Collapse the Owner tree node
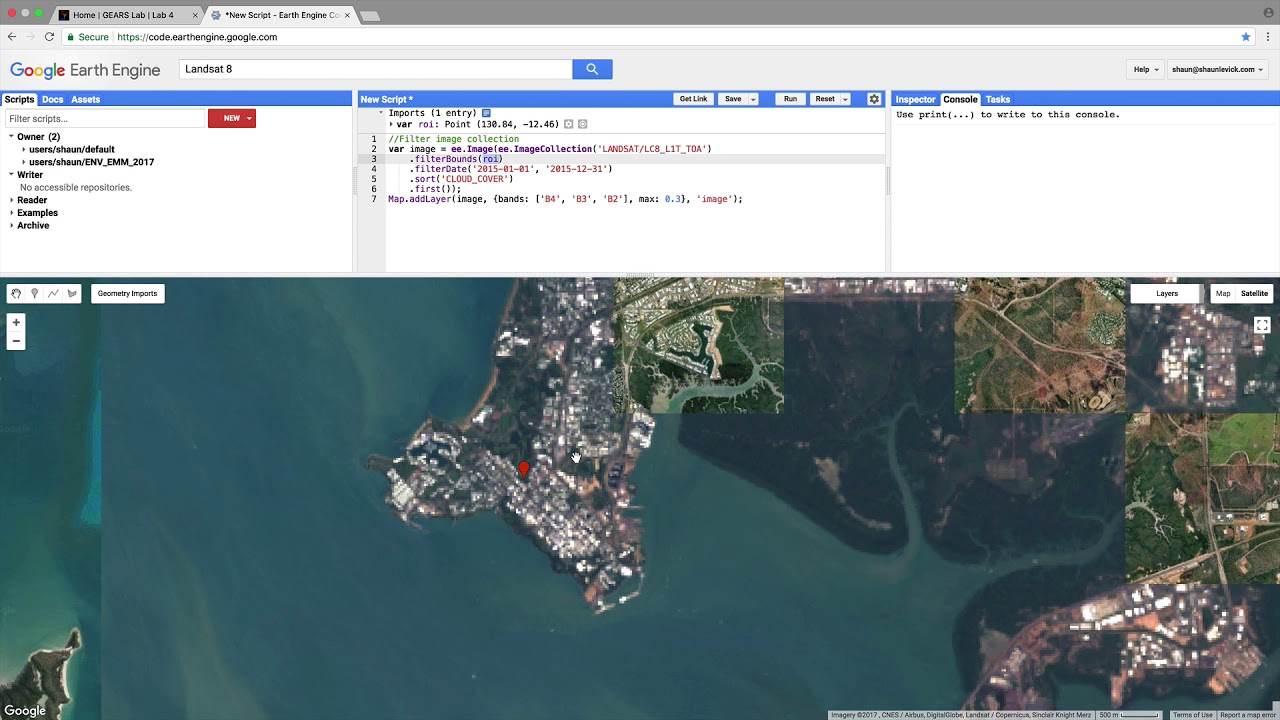 (12, 136)
